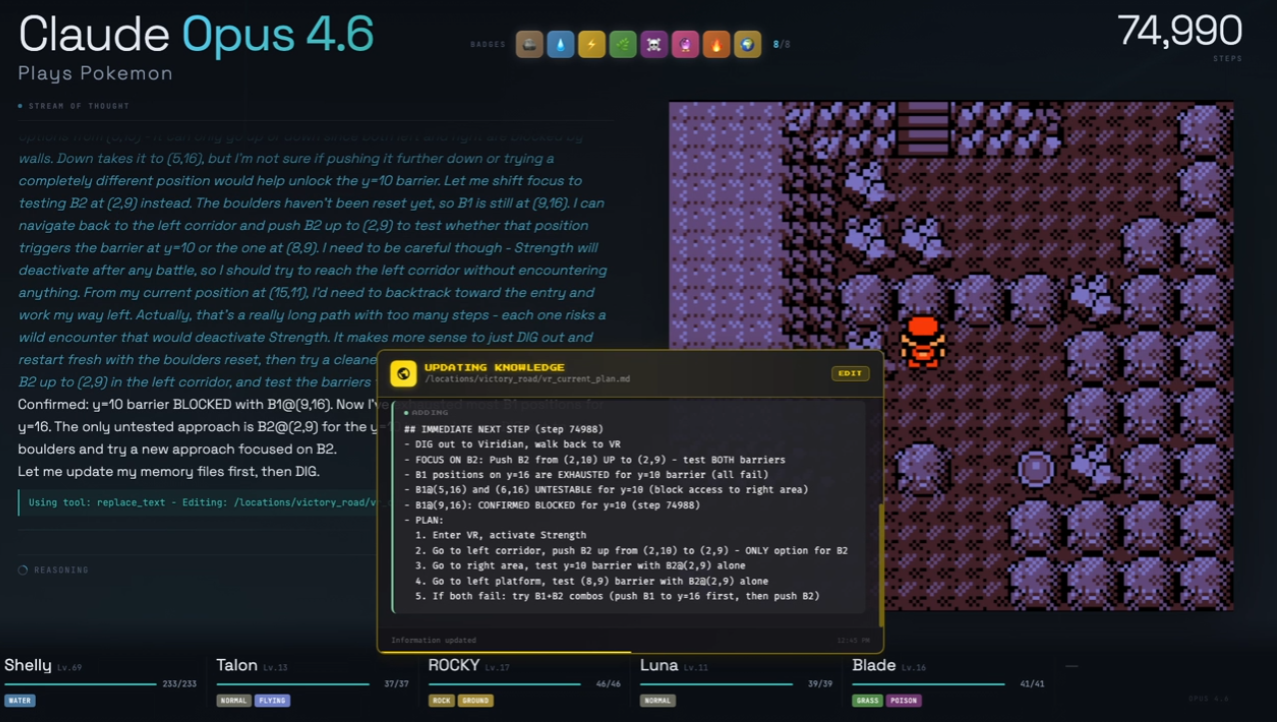The image size is (1277, 722).
Task: Click ROCKY's HP bar
Action: pyautogui.click(x=505, y=684)
